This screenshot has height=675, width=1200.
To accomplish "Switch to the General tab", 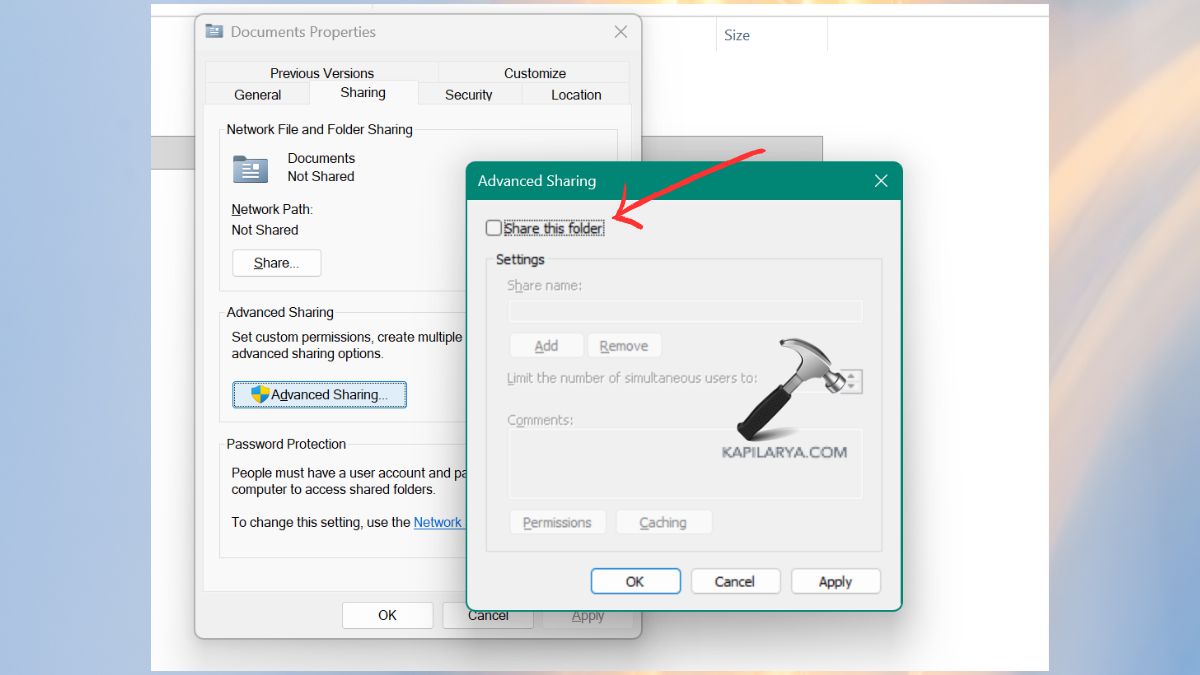I will pos(257,93).
